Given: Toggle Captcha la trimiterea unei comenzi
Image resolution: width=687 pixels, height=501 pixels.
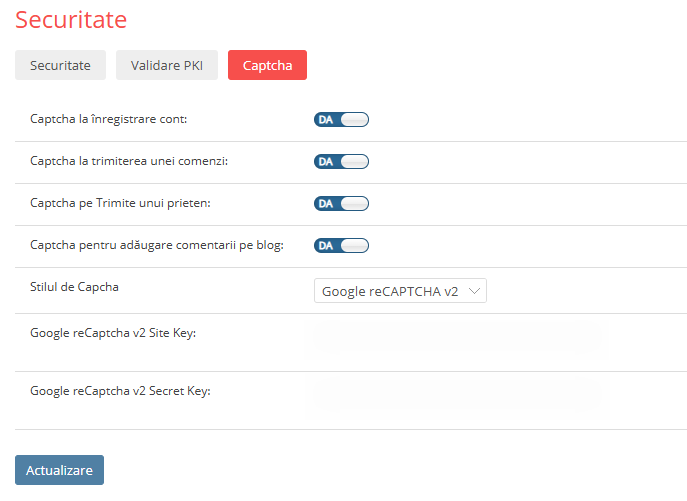Looking at the screenshot, I should point(342,162).
